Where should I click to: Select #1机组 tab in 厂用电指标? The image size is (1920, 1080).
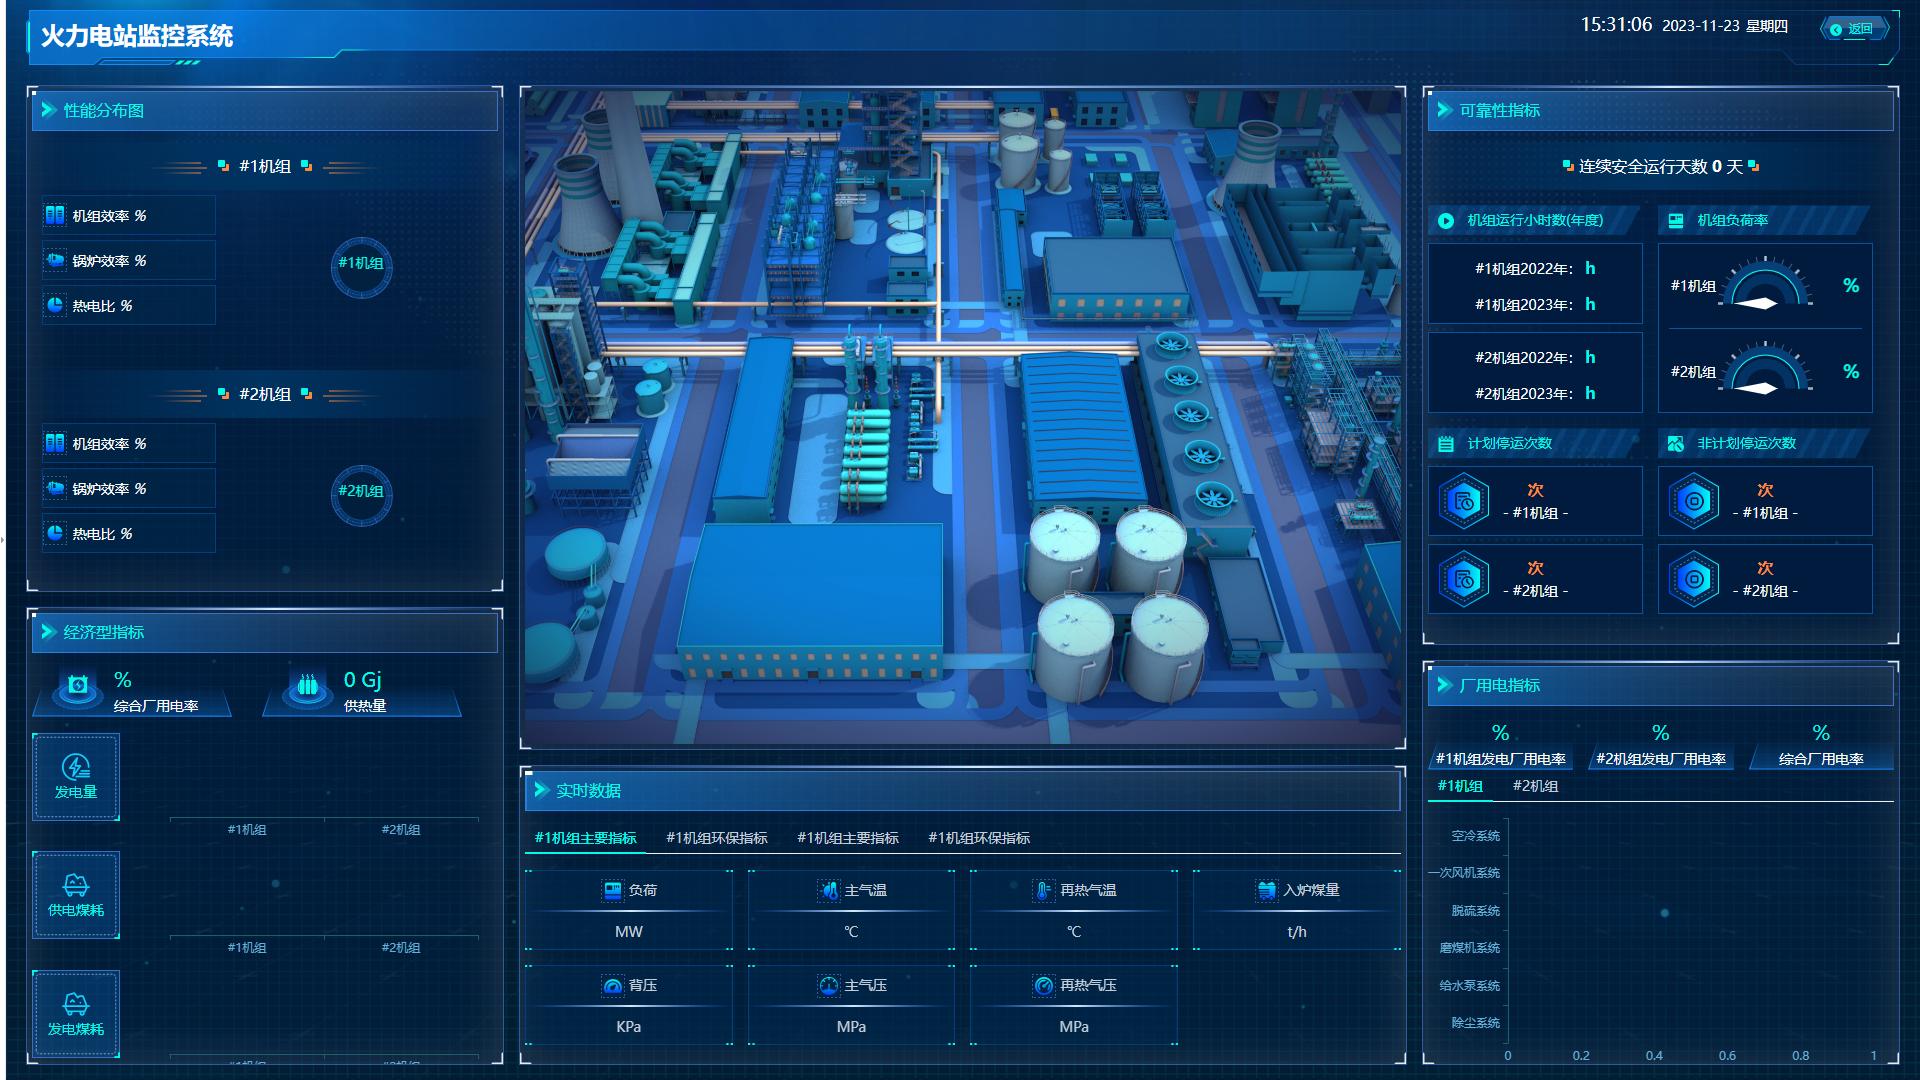(x=1460, y=786)
